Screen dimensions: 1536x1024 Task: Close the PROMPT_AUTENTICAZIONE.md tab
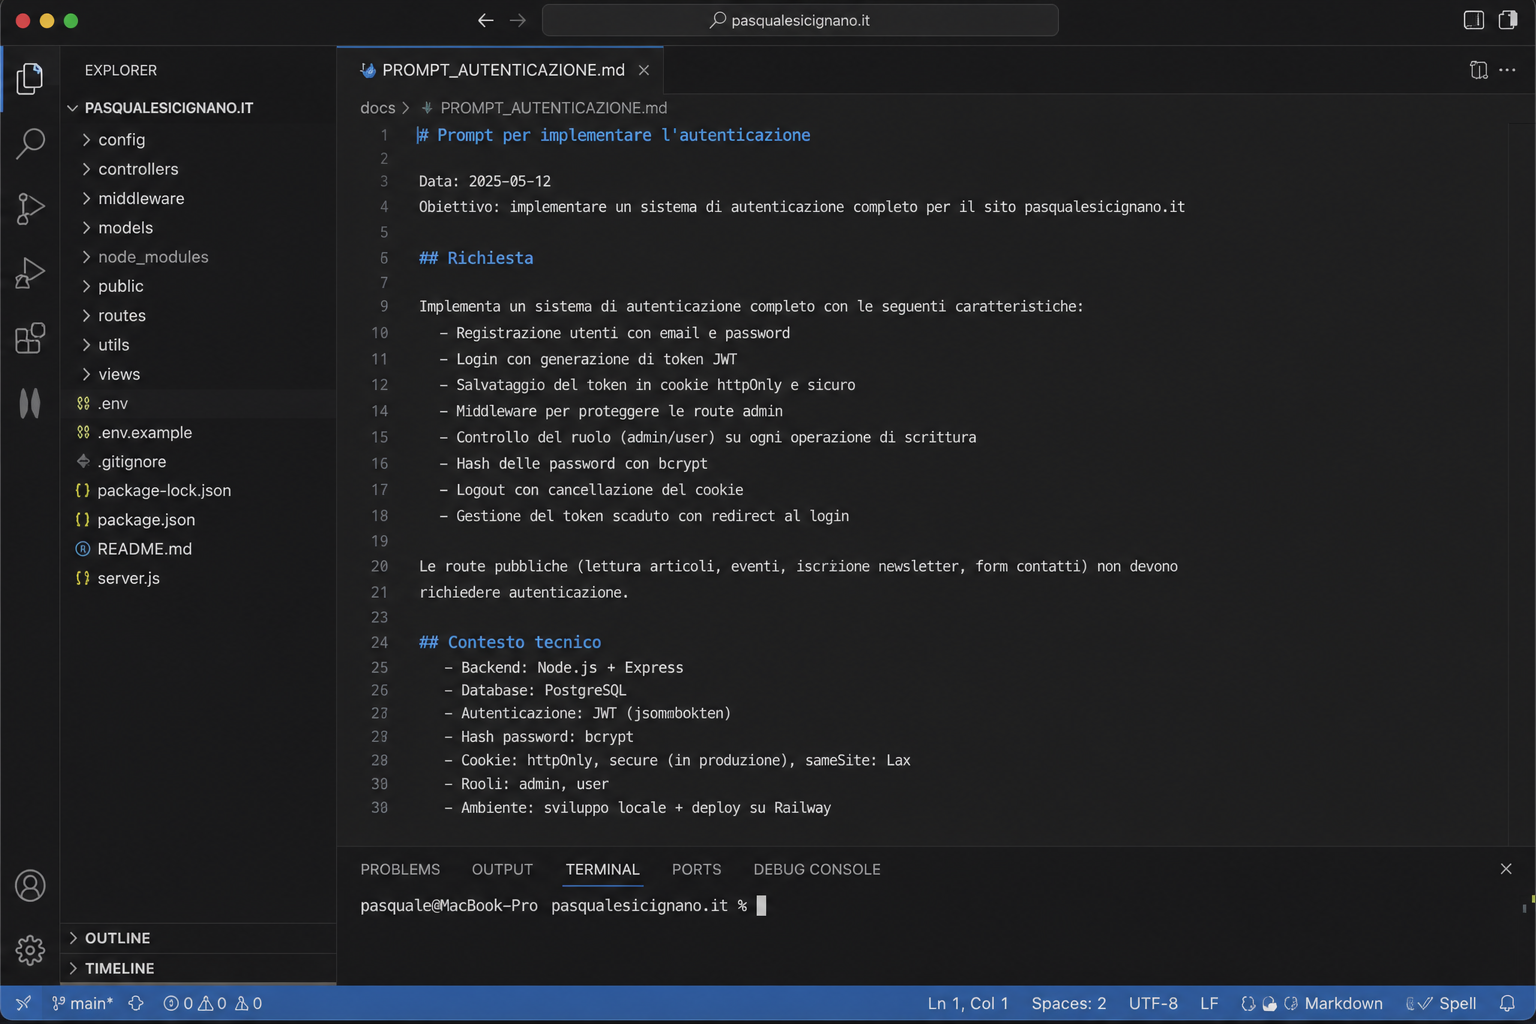tap(644, 70)
